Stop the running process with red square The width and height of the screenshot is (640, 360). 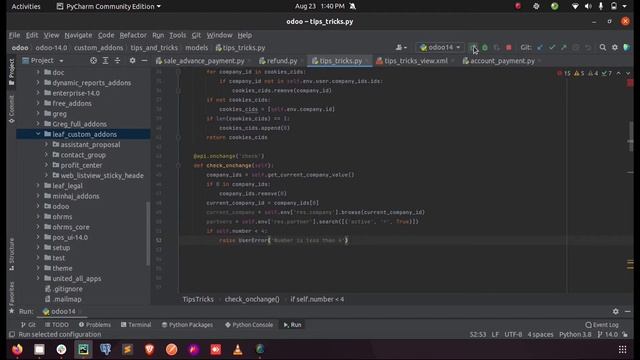509,48
